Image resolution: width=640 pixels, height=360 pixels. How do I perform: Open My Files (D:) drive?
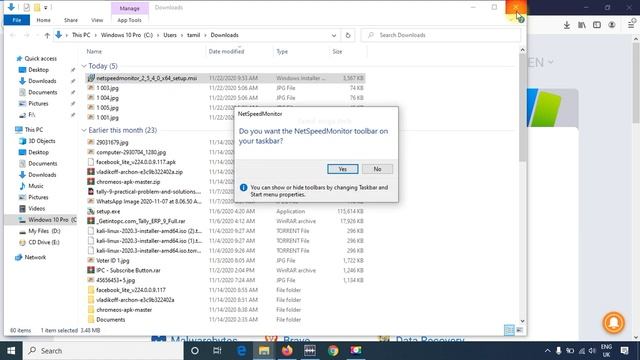(44, 231)
